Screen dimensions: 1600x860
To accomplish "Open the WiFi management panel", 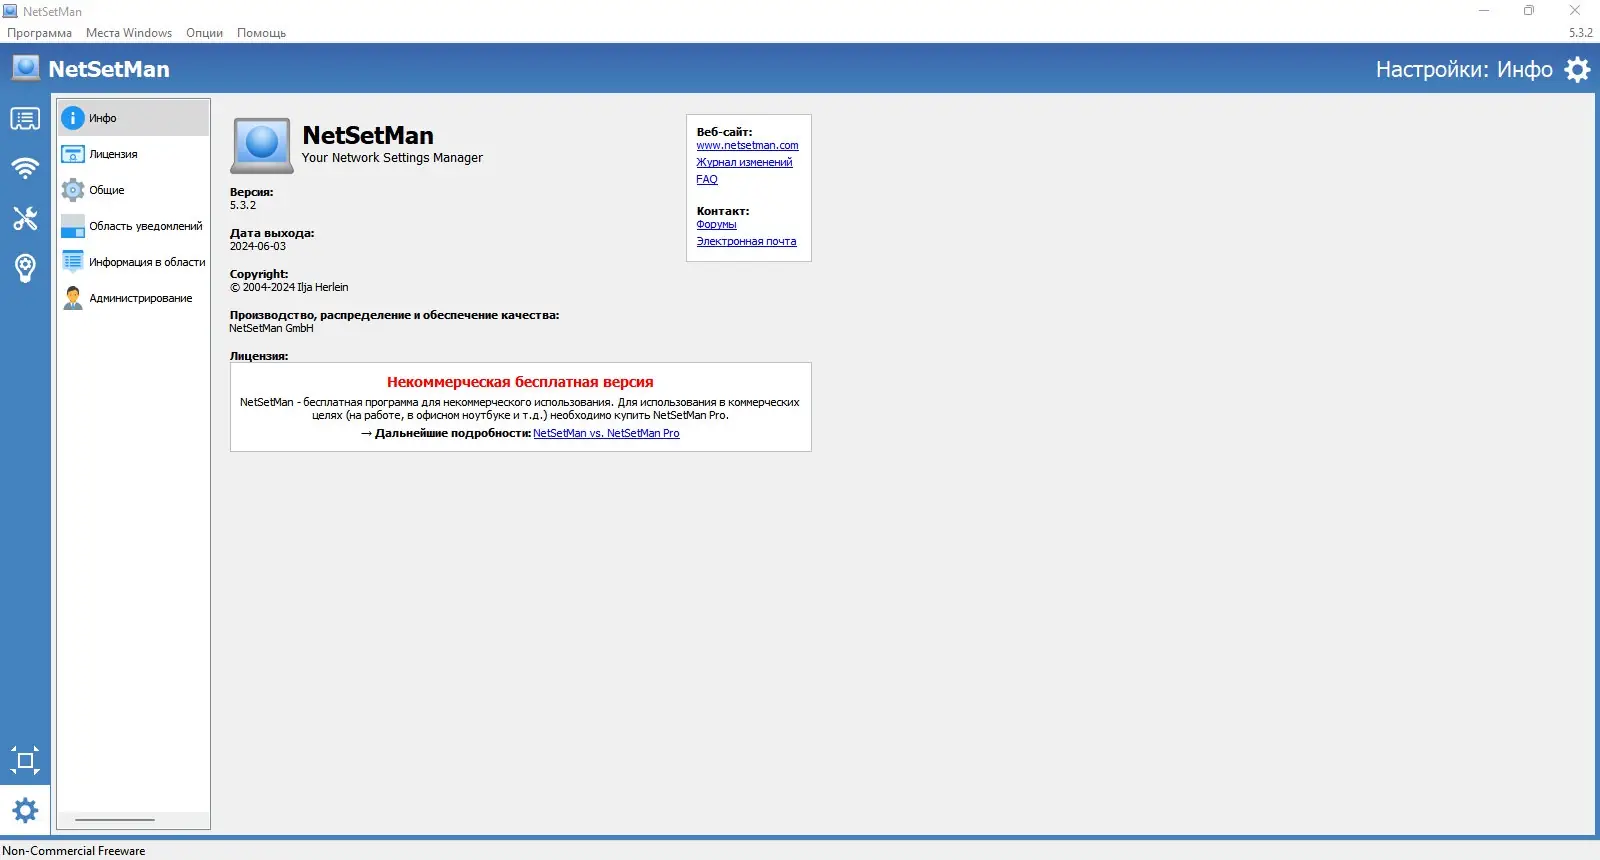I will pyautogui.click(x=25, y=168).
